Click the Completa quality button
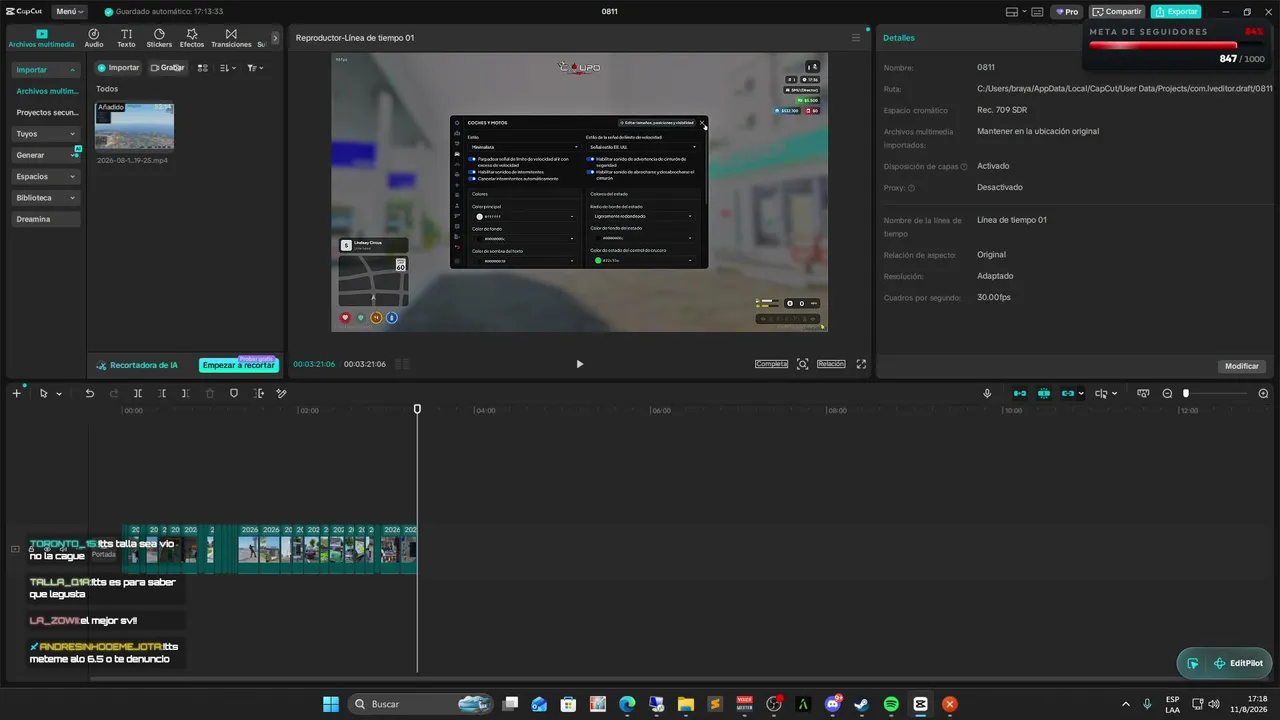The width and height of the screenshot is (1280, 720). 772,364
